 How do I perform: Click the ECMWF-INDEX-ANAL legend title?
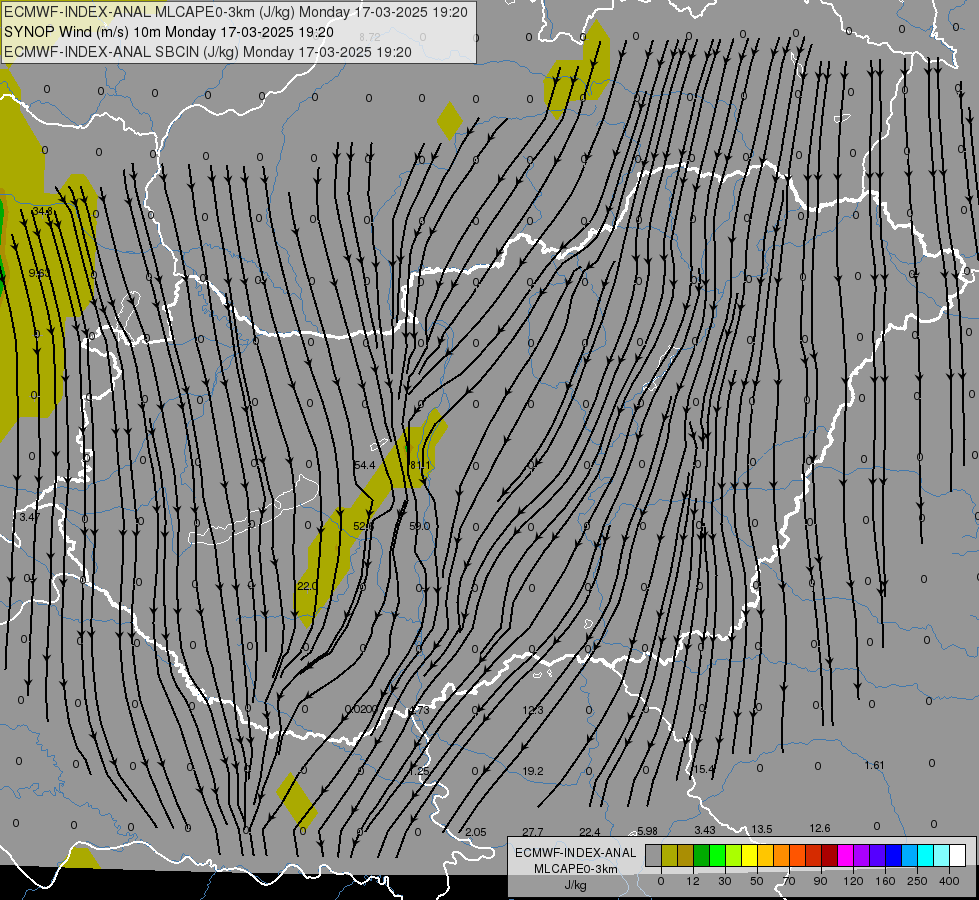tap(576, 853)
